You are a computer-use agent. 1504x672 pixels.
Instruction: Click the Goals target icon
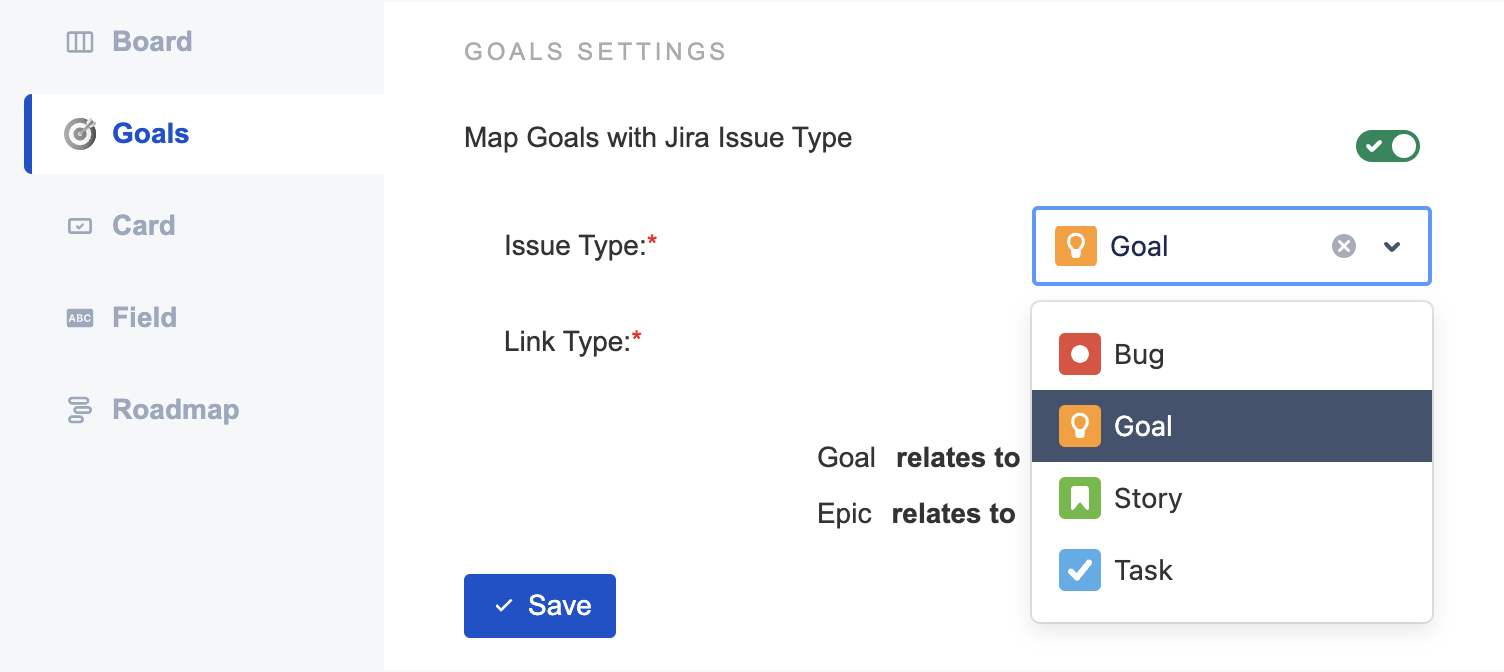point(80,134)
